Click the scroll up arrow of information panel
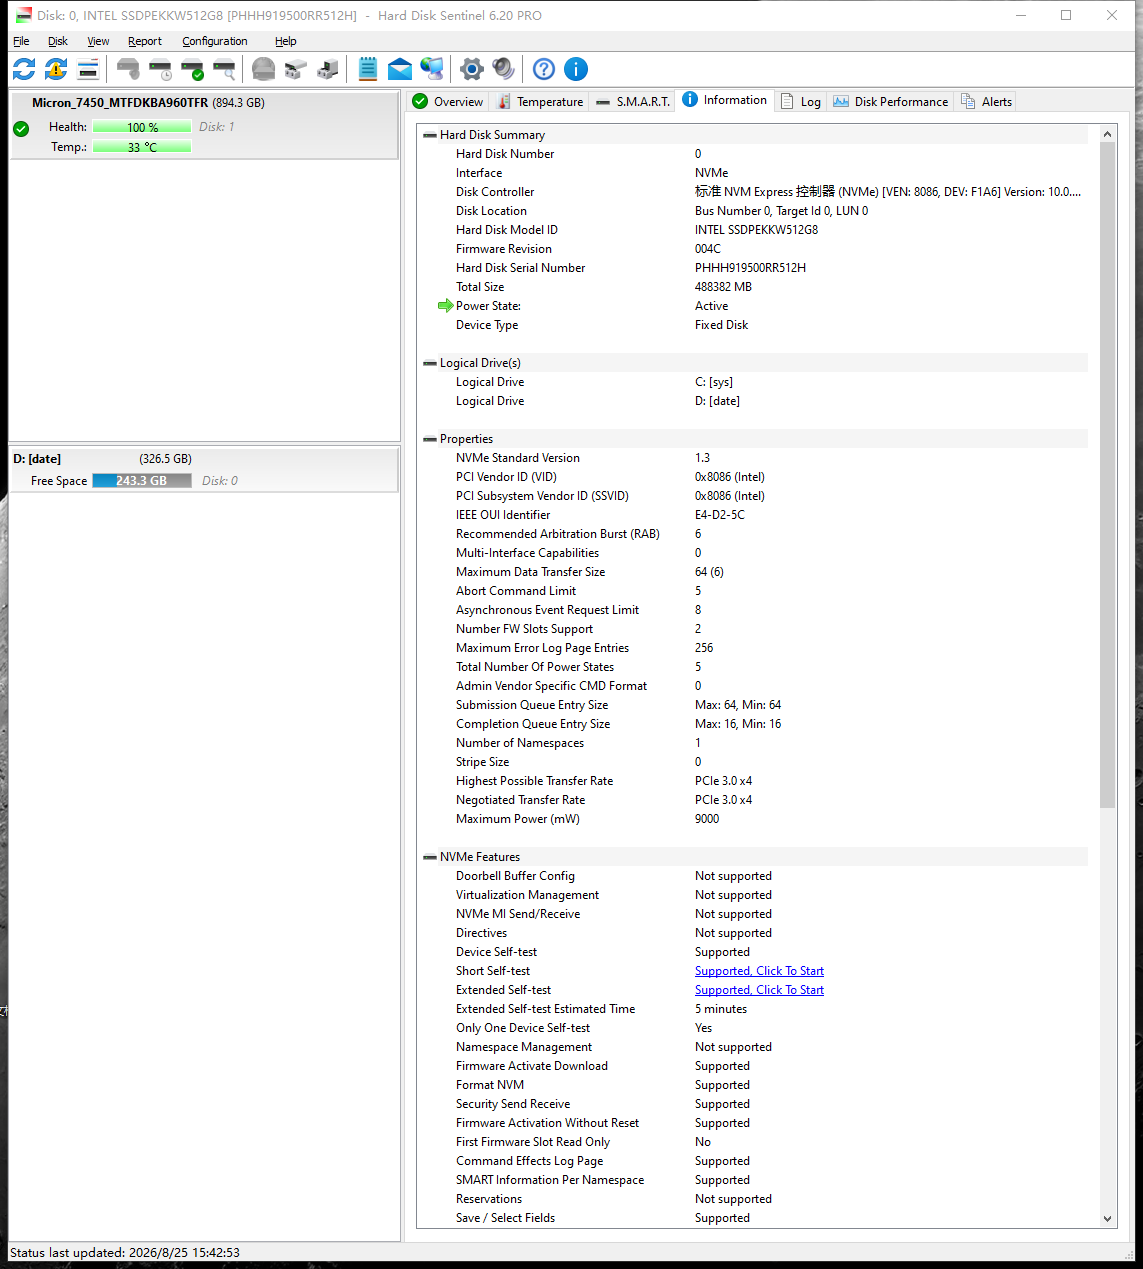The image size is (1143, 1269). coord(1107,134)
